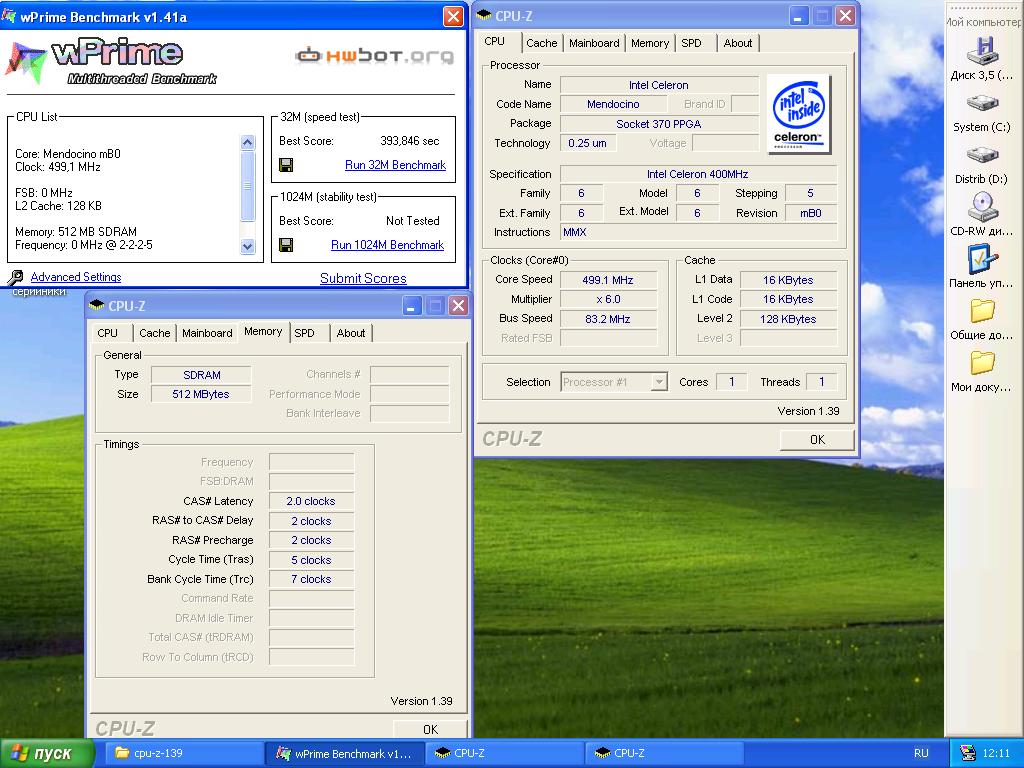This screenshot has height=768, width=1024.
Task: Click the save icon beside Run 1024M Benchmark
Action: pos(285,245)
